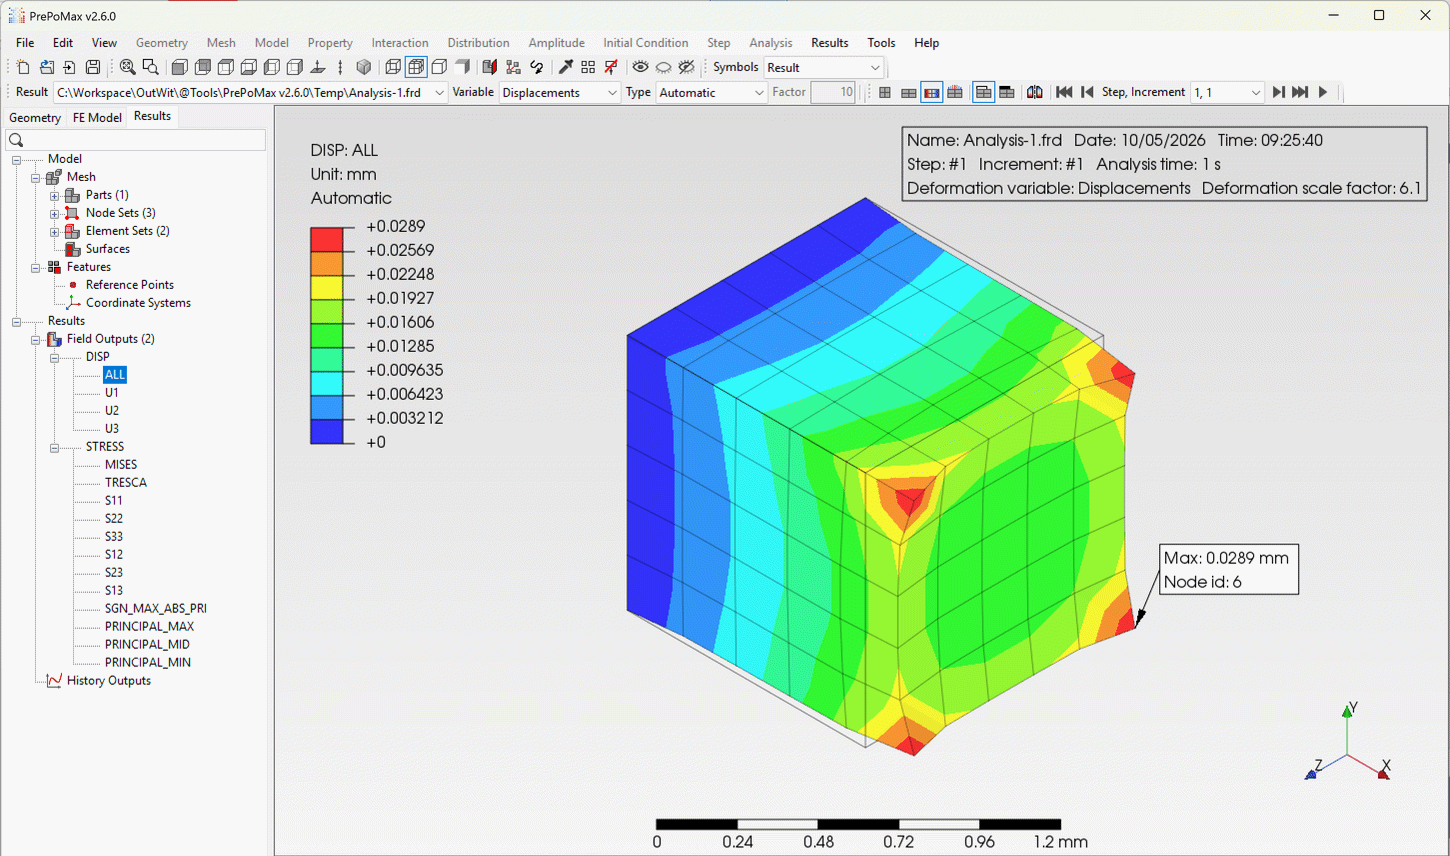The image size is (1450, 856).
Task: Click the transformation icon beside Factor field
Action: point(1035,92)
